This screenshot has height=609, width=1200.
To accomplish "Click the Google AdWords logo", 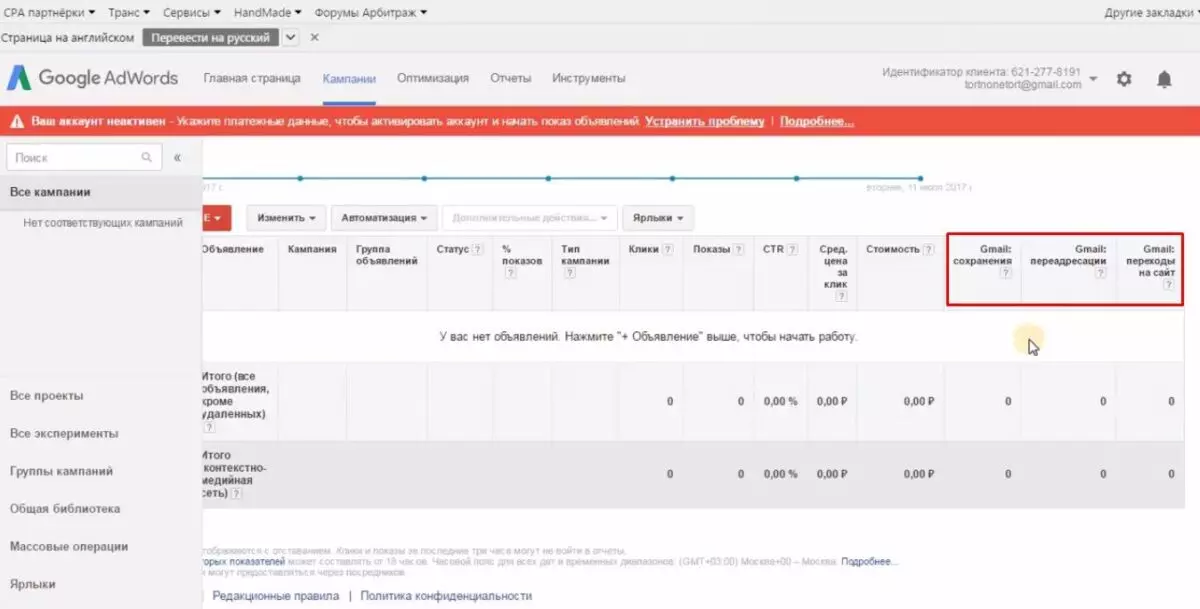I will [x=93, y=78].
